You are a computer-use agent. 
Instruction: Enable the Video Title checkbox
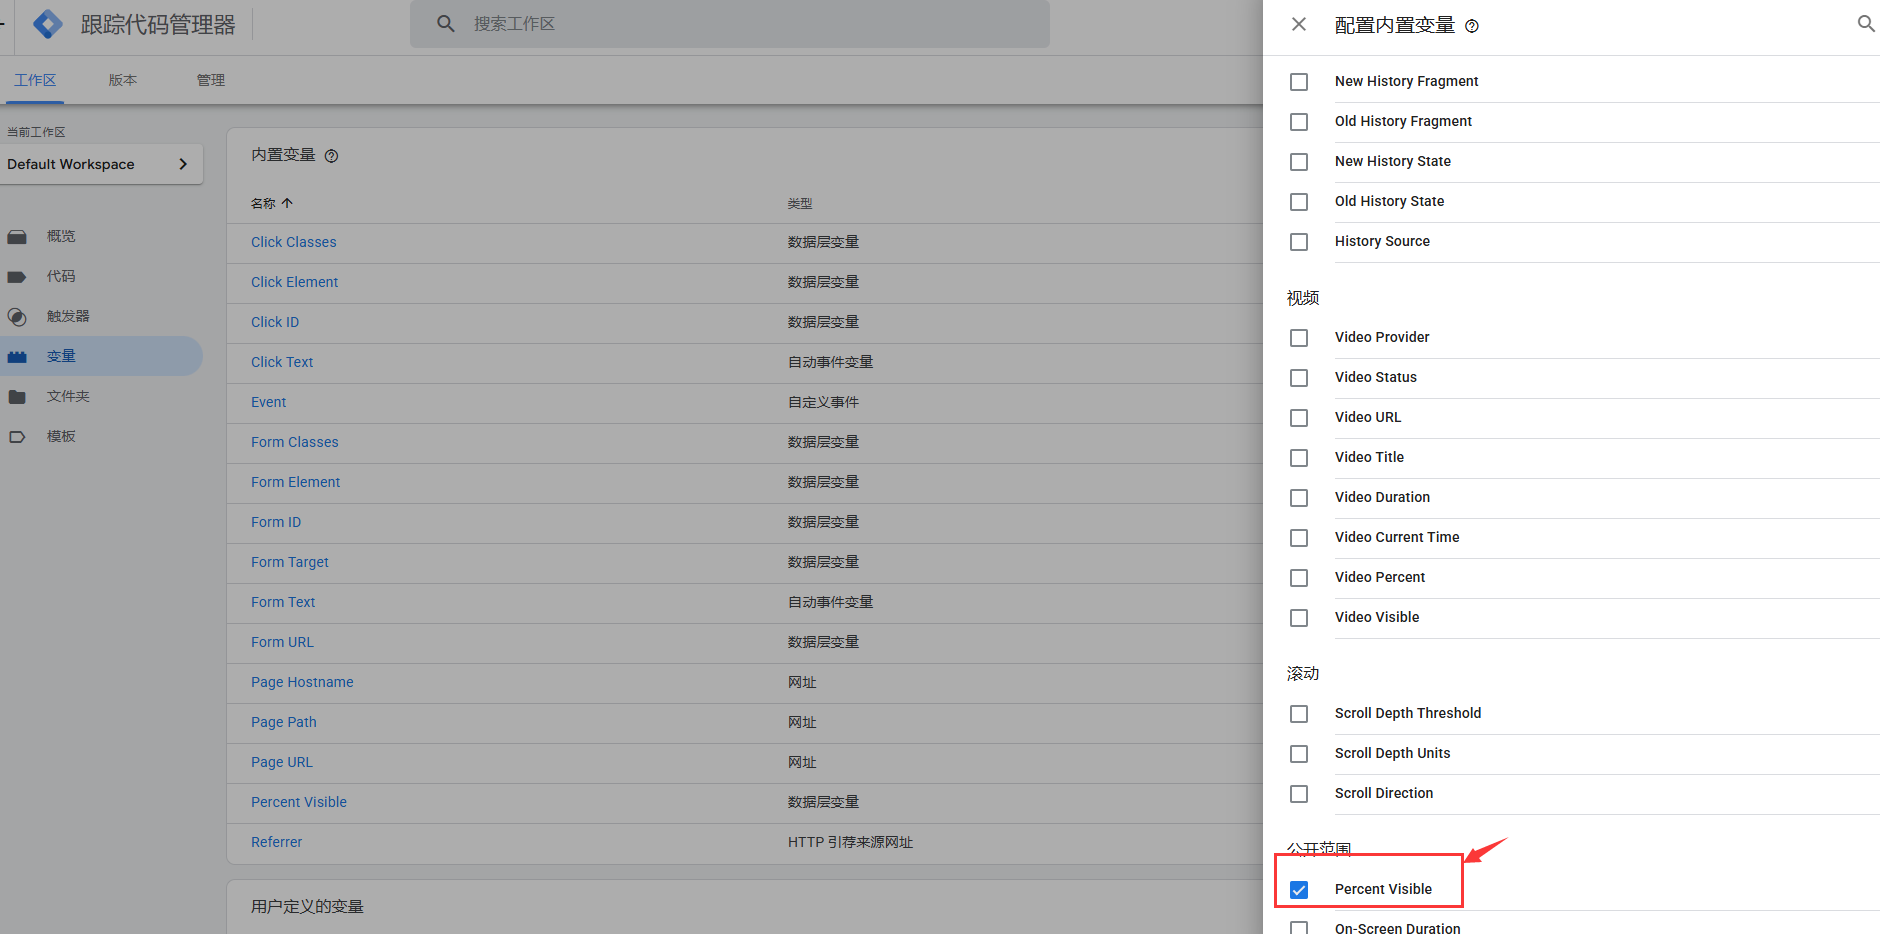click(1299, 458)
